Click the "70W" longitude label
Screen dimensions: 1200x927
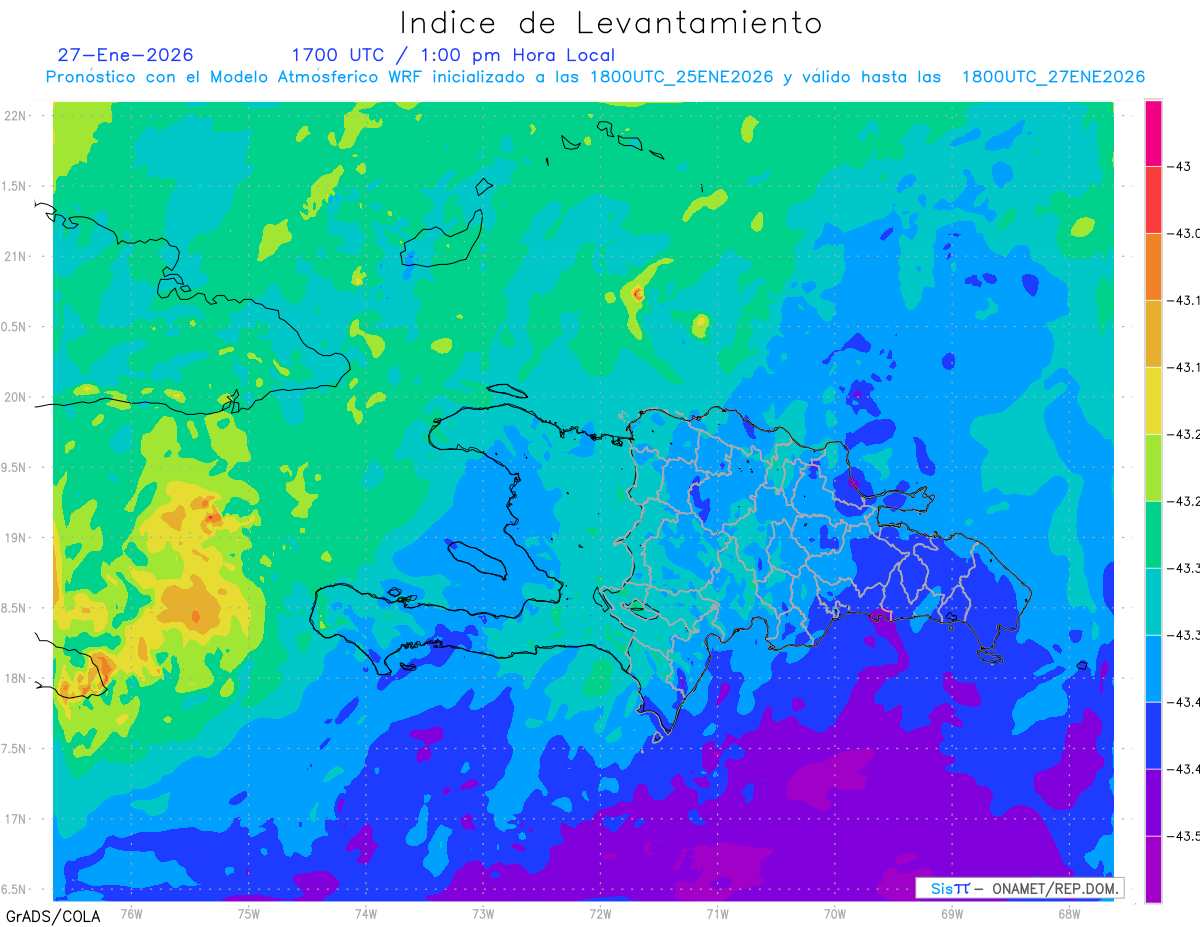(x=835, y=913)
